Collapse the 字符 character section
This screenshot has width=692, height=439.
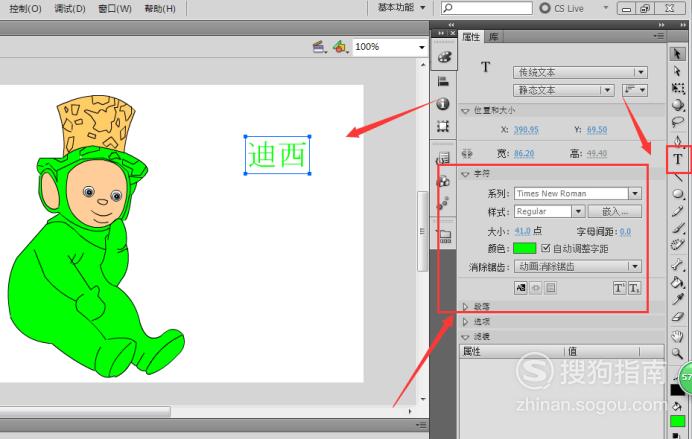465,174
